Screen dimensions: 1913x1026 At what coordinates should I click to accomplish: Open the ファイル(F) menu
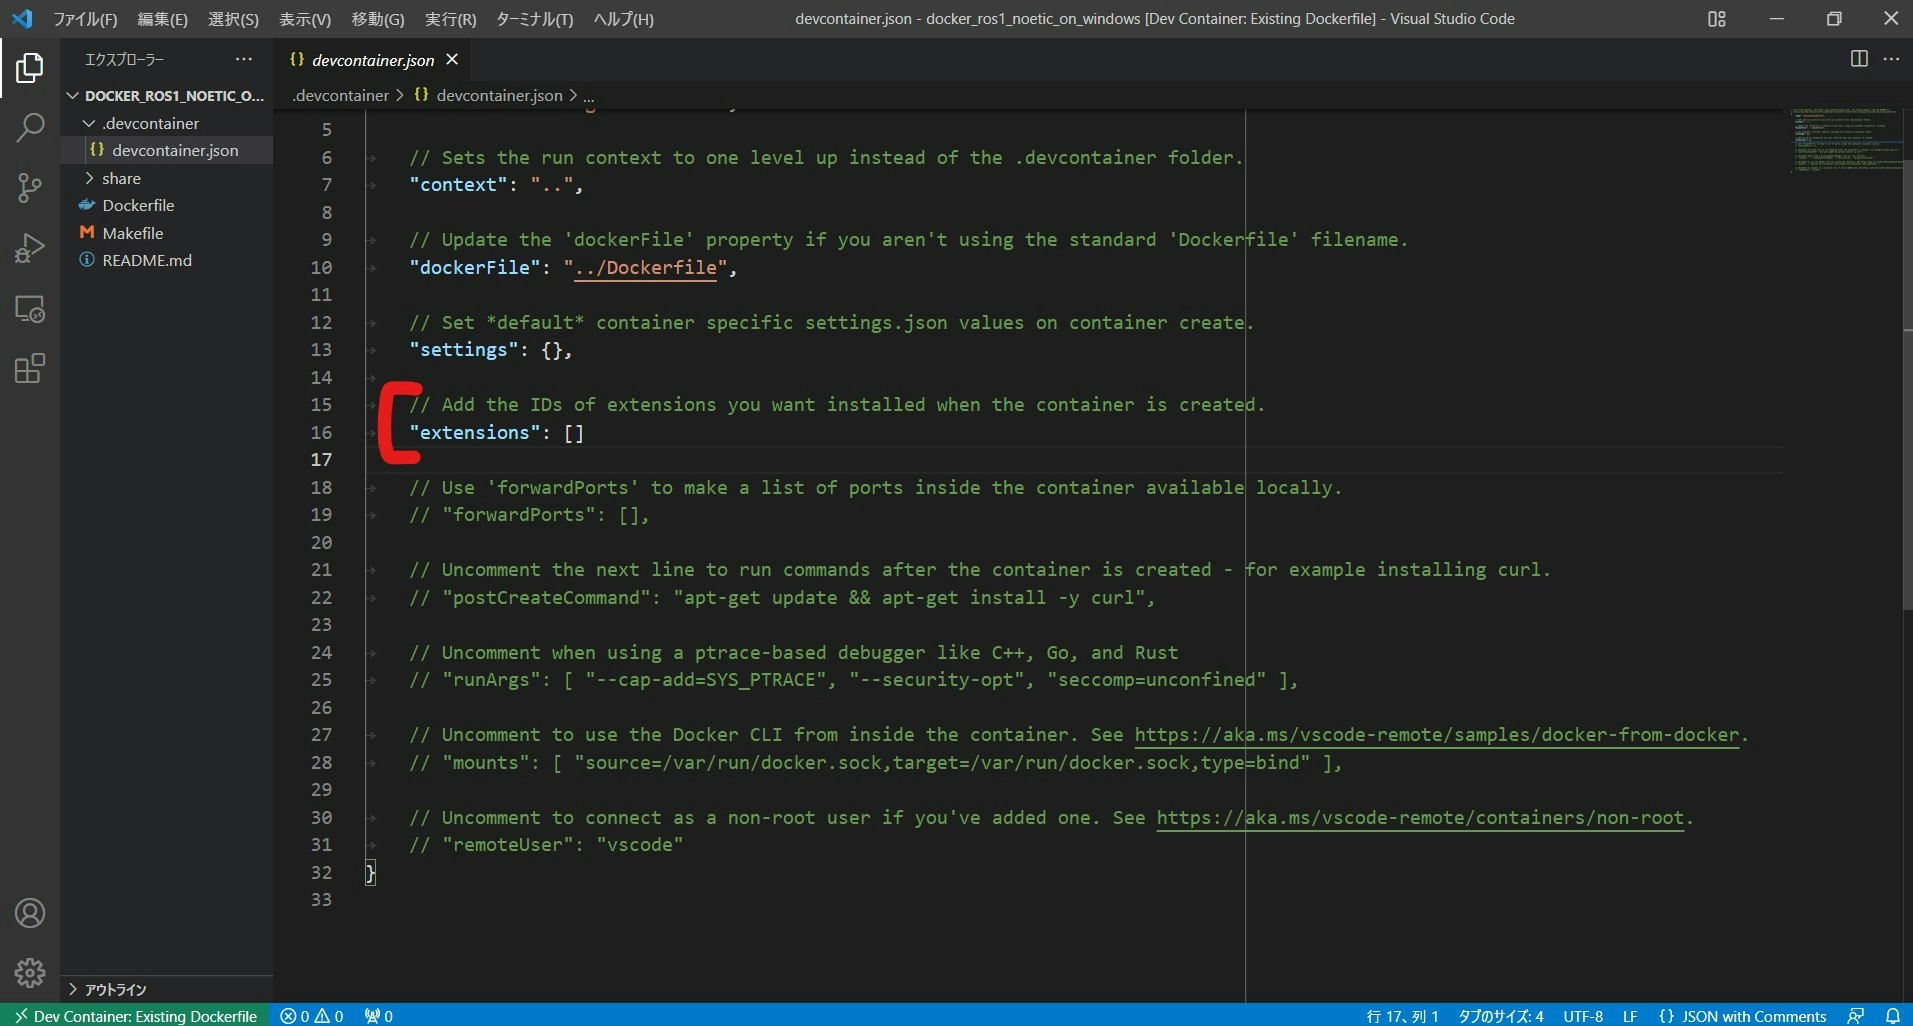pyautogui.click(x=84, y=18)
